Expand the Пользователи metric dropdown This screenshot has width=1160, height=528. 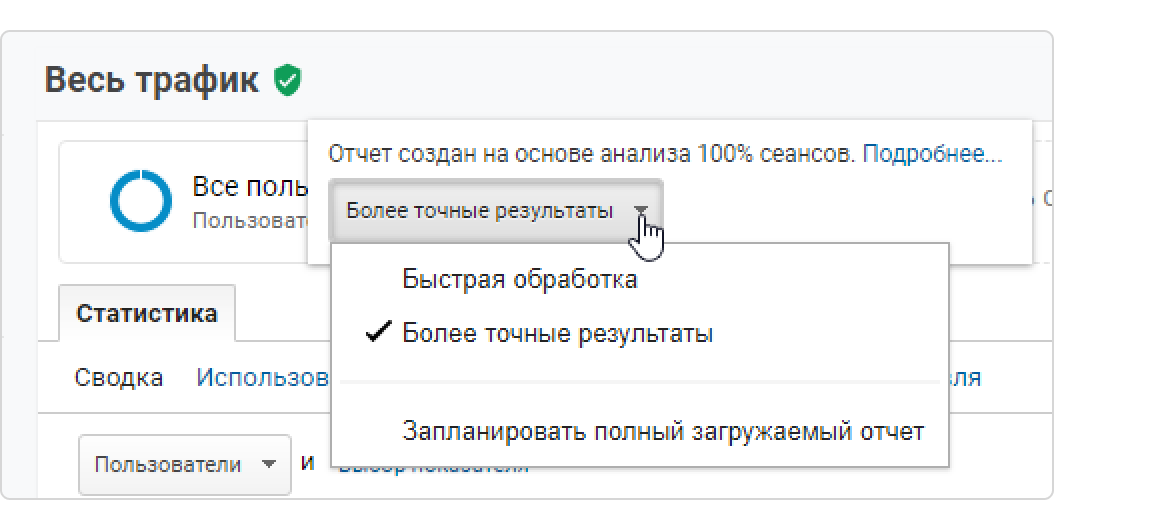click(184, 464)
